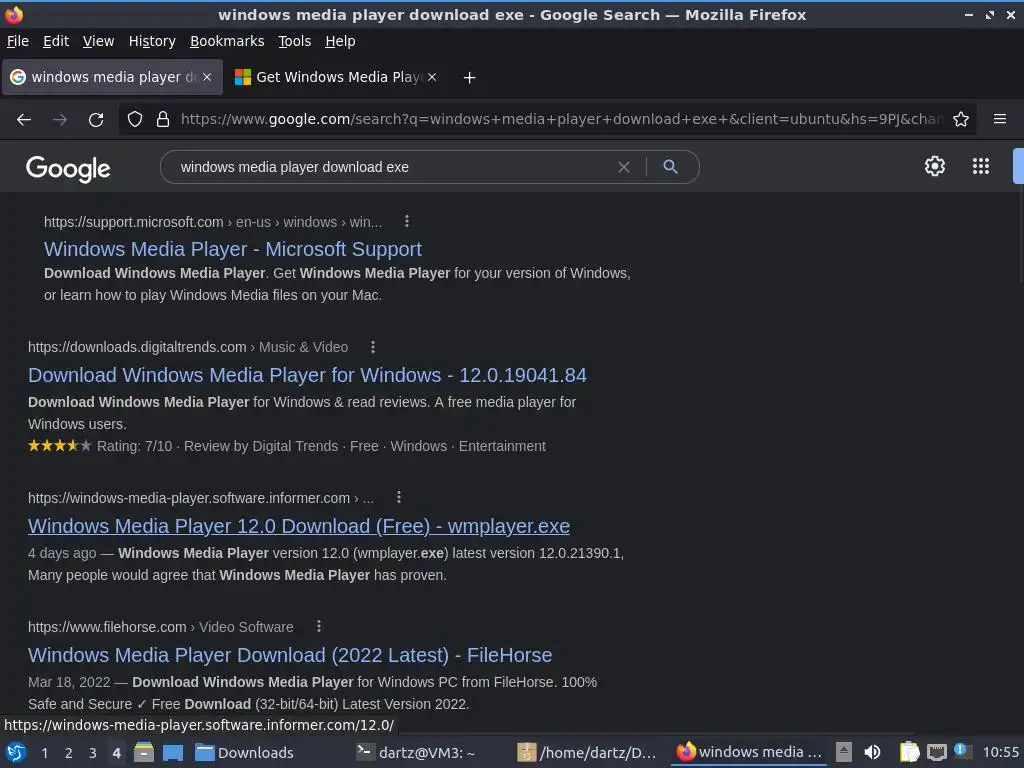Open the Edit menu

click(56, 41)
